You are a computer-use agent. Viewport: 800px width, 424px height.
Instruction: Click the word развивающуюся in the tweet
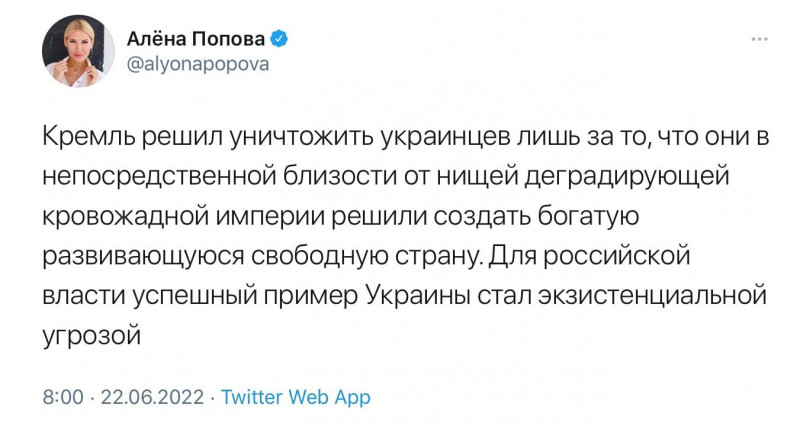(x=143, y=258)
